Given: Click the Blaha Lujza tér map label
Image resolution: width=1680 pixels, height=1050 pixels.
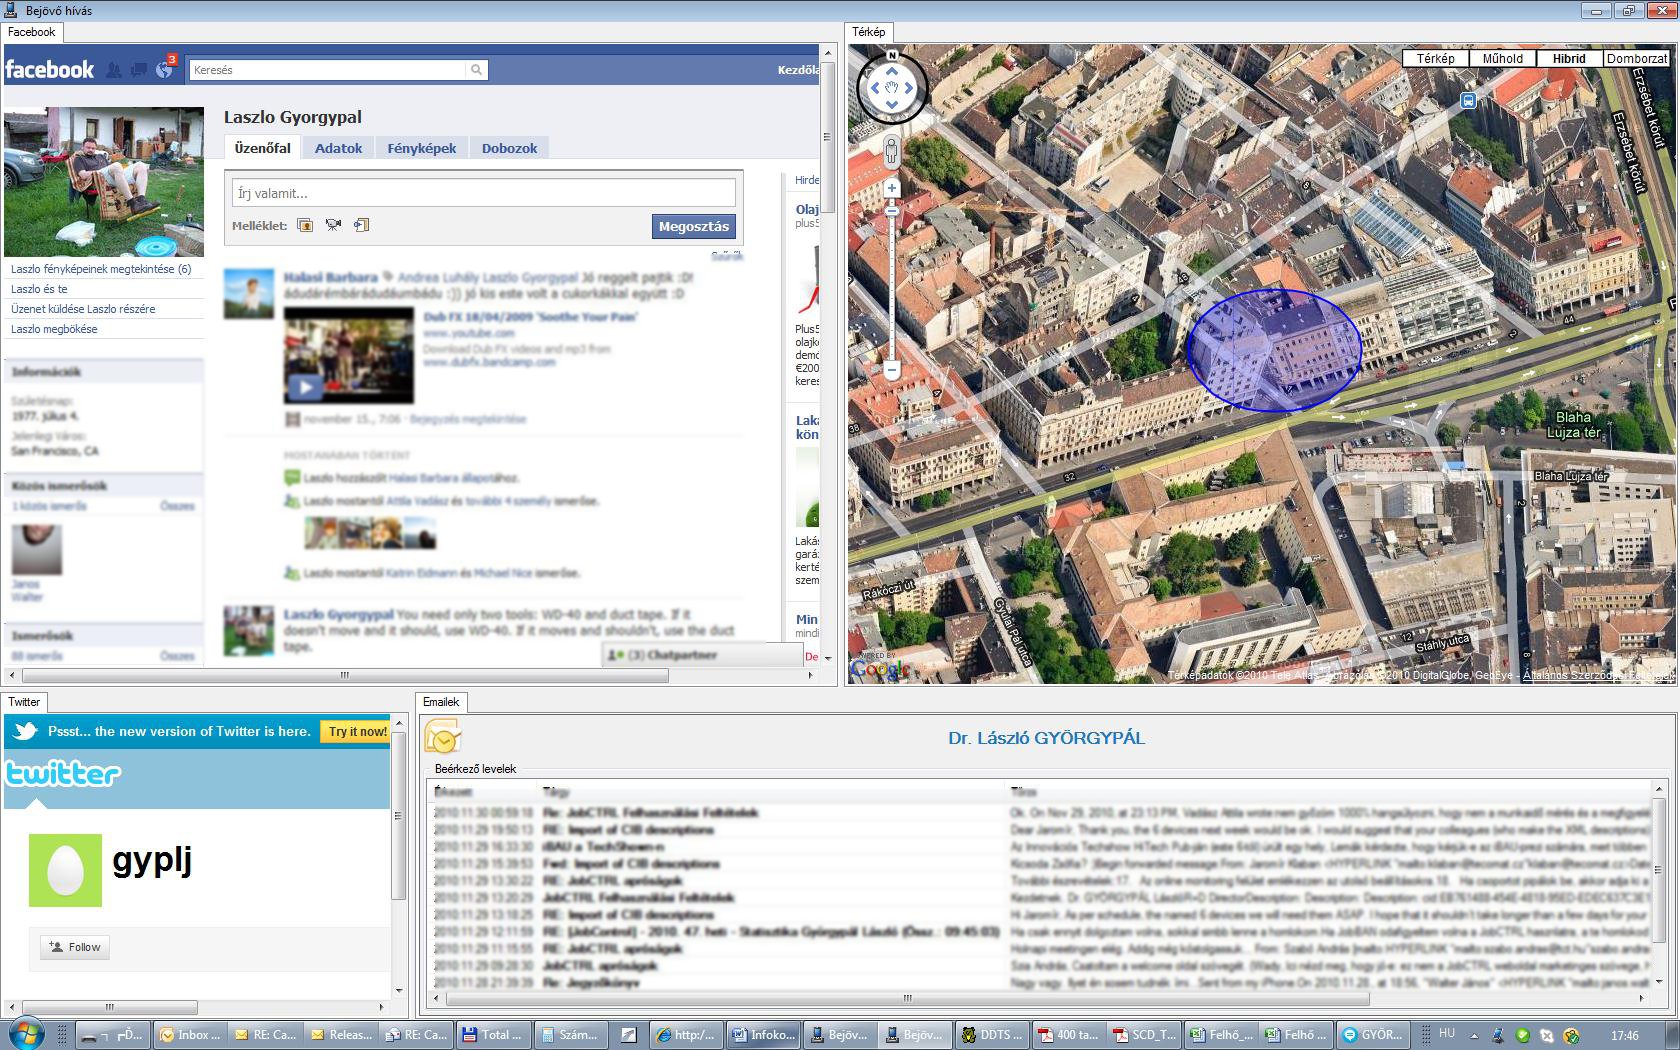Looking at the screenshot, I should tap(1573, 424).
